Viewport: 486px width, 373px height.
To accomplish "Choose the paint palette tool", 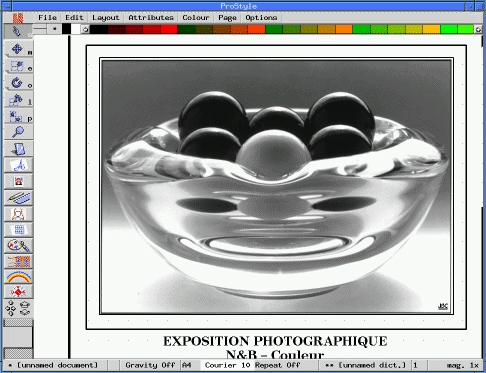I will tap(18, 246).
